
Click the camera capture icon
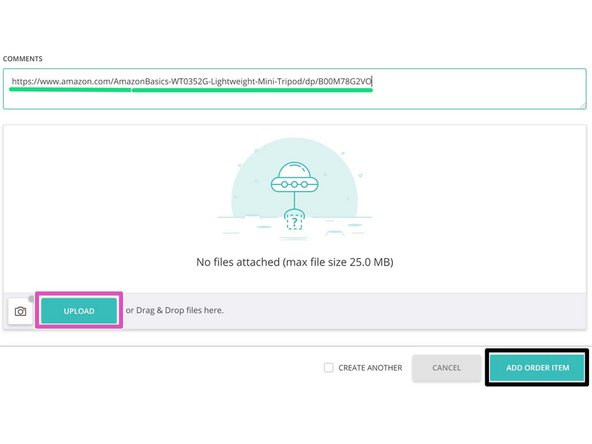(x=20, y=311)
